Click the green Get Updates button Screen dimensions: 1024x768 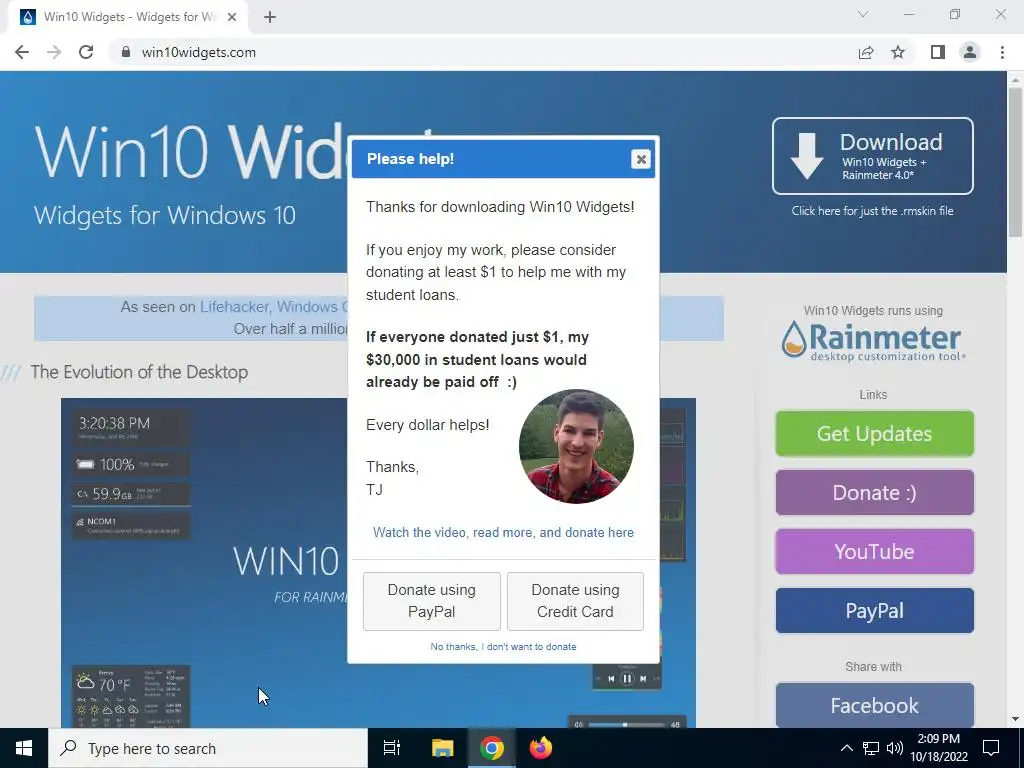(x=874, y=434)
